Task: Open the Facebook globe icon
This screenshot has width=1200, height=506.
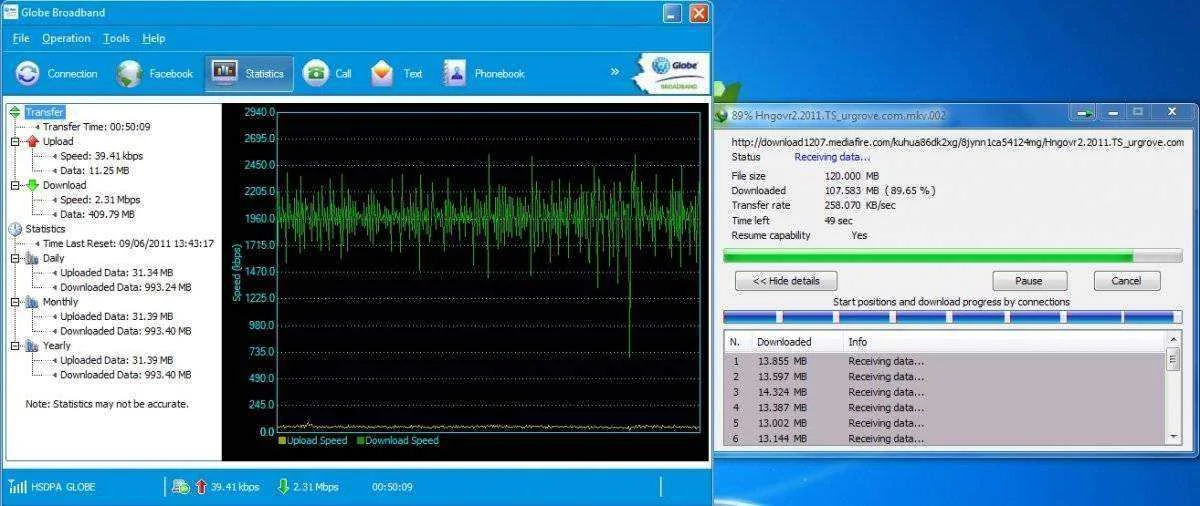Action: 129,73
